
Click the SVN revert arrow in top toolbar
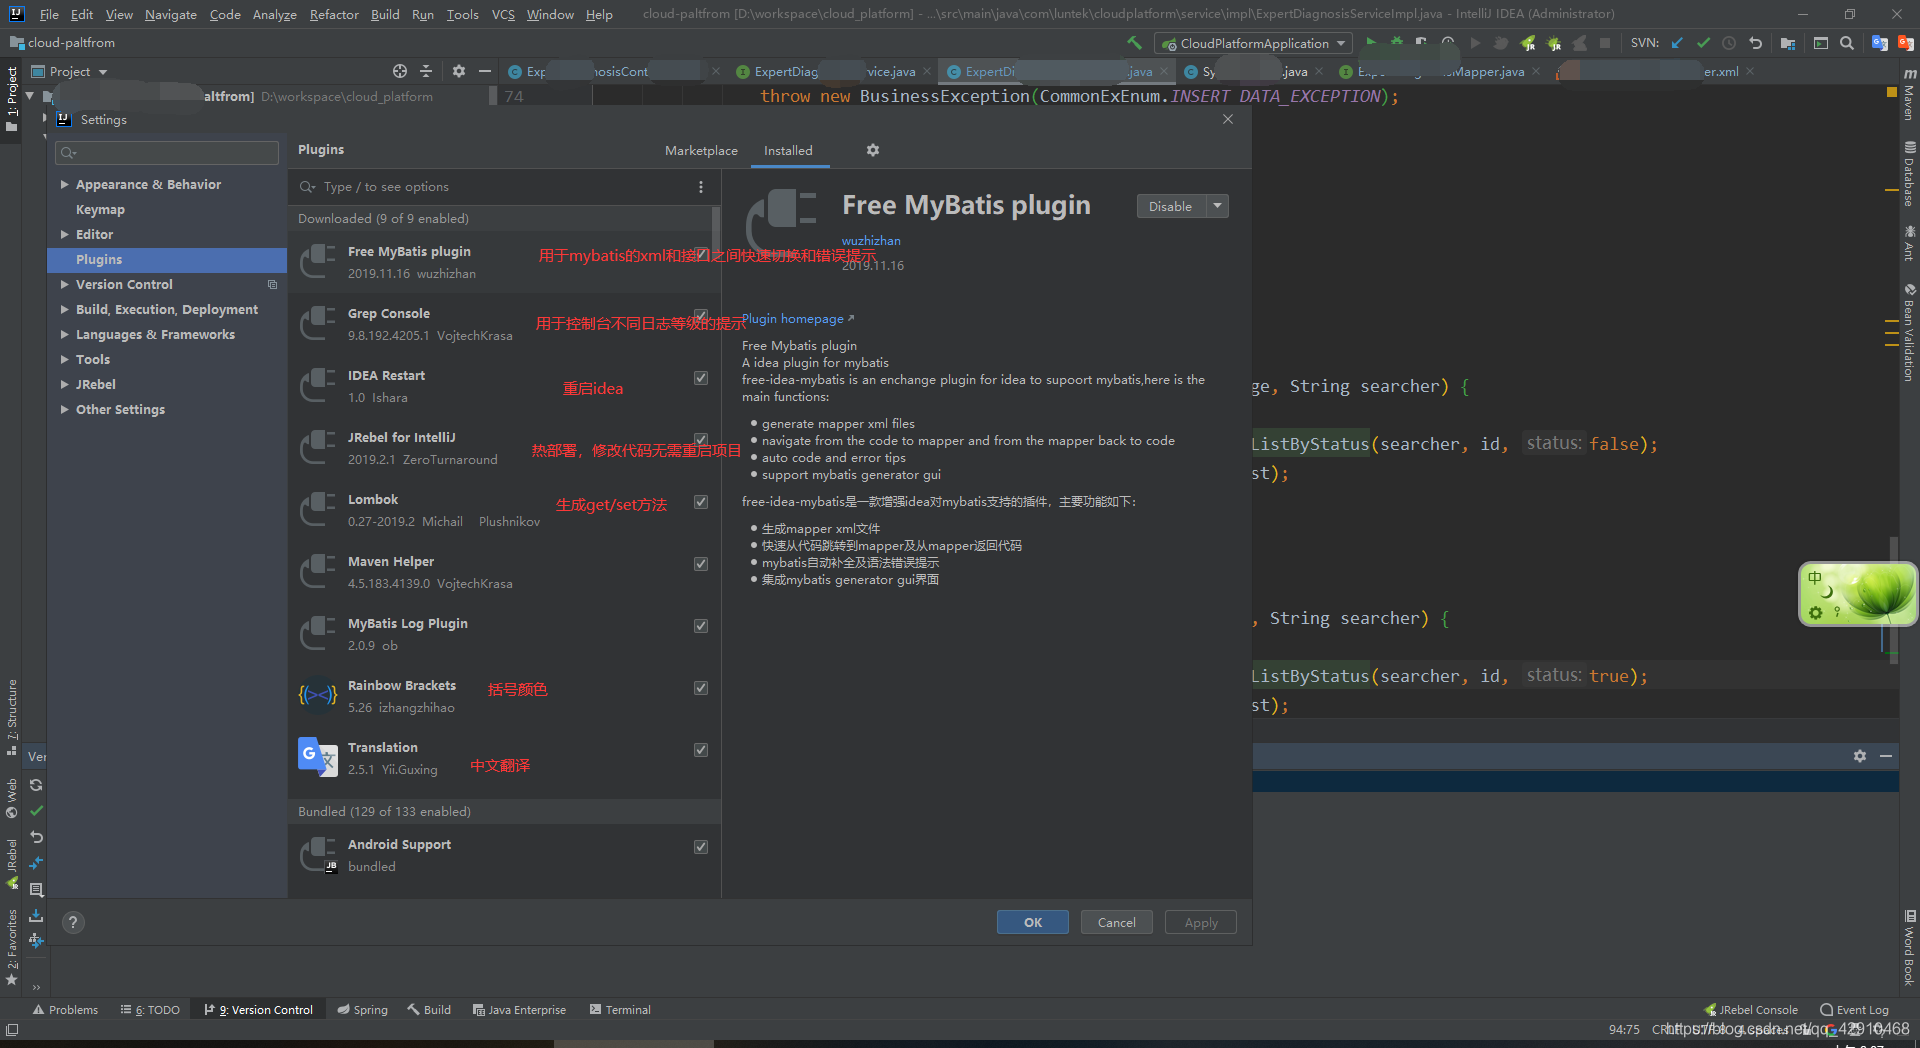[1755, 43]
